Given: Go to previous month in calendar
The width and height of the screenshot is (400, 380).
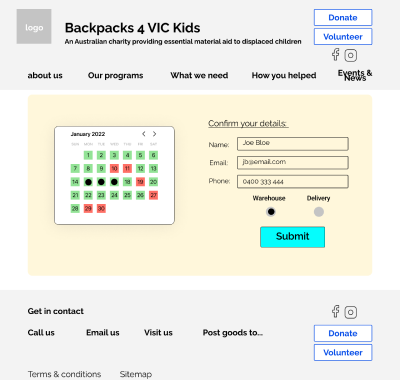Looking at the screenshot, I should click(x=144, y=134).
